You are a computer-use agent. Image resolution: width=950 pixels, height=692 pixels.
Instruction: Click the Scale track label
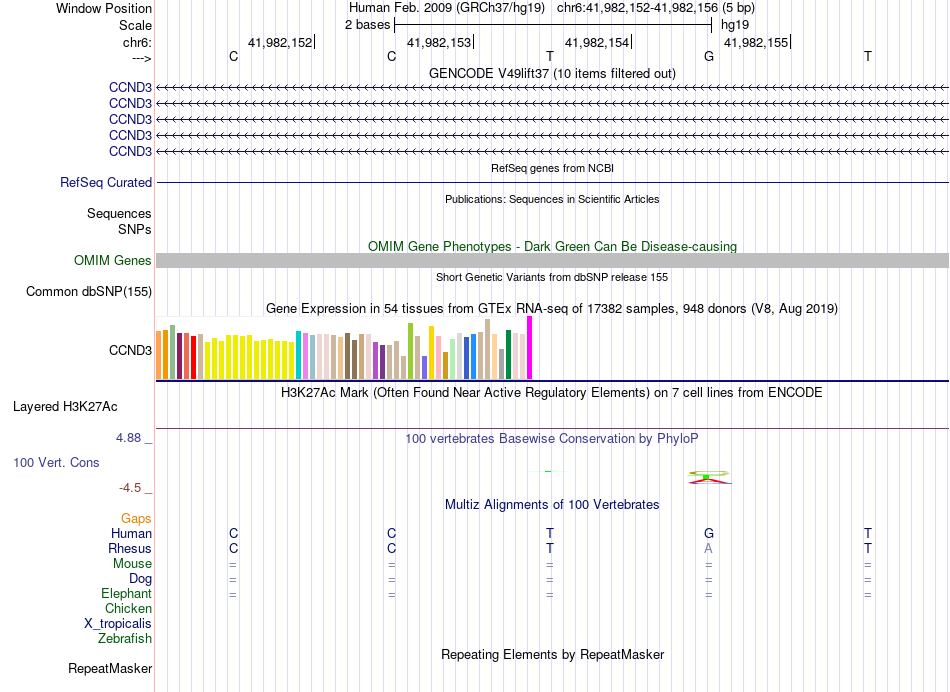pos(135,25)
